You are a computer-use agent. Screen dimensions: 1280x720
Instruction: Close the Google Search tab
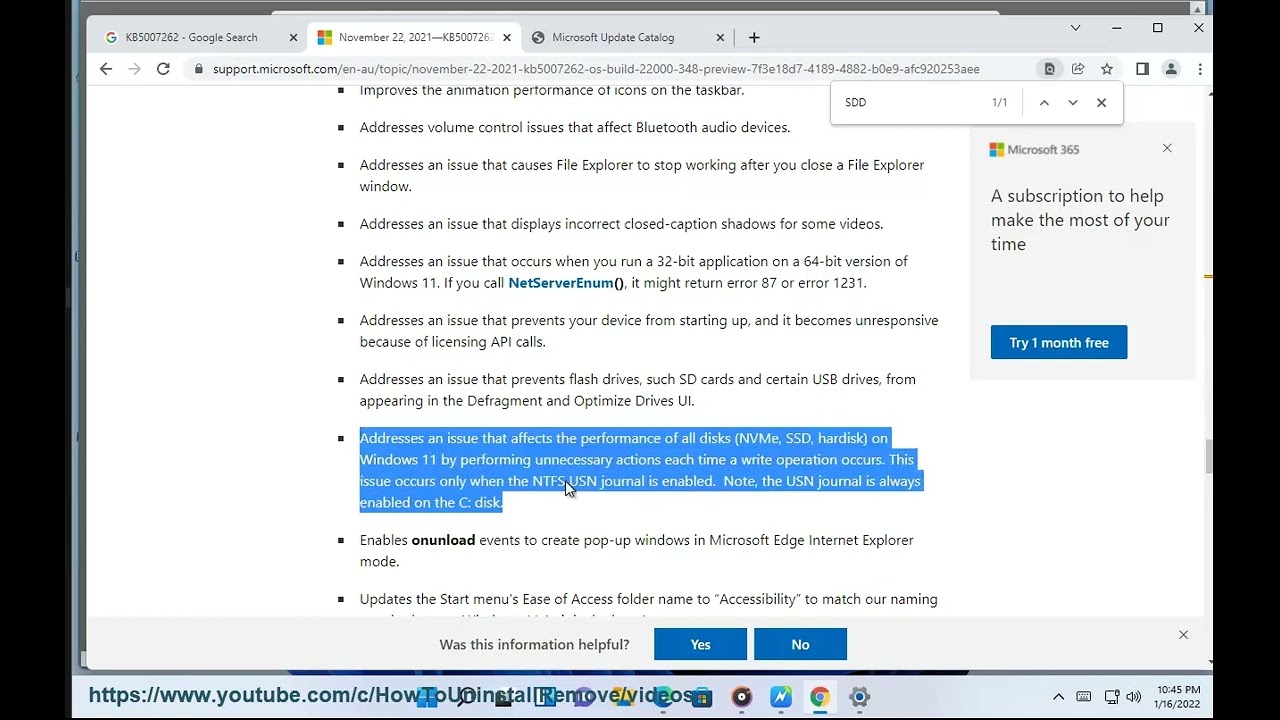click(x=293, y=37)
